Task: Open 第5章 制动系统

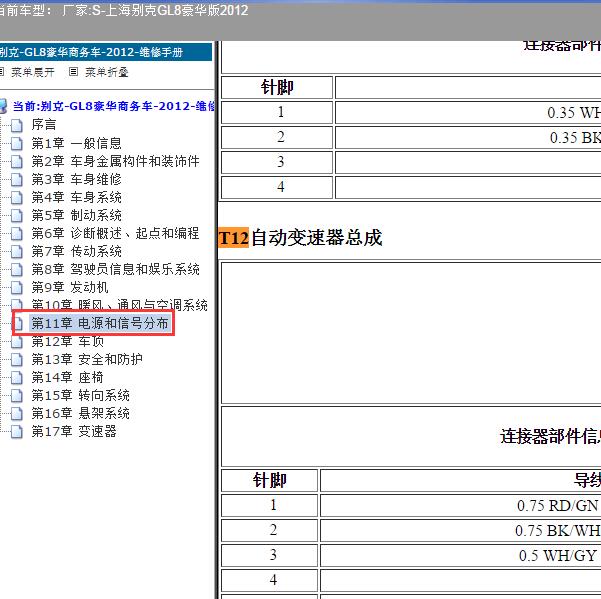Action: click(x=77, y=215)
